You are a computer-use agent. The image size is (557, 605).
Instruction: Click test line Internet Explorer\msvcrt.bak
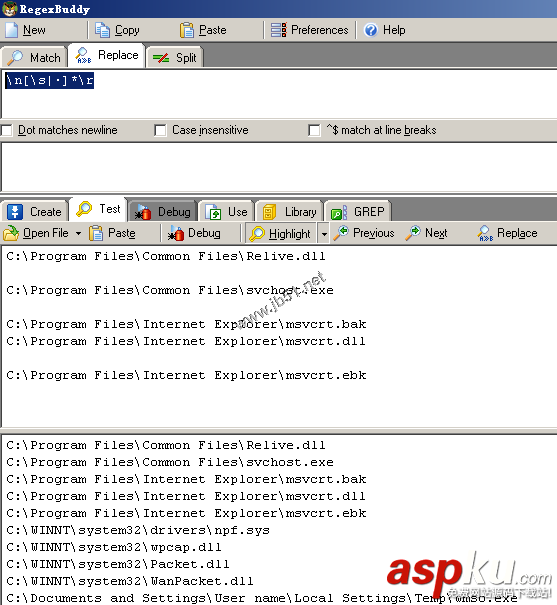tap(186, 324)
